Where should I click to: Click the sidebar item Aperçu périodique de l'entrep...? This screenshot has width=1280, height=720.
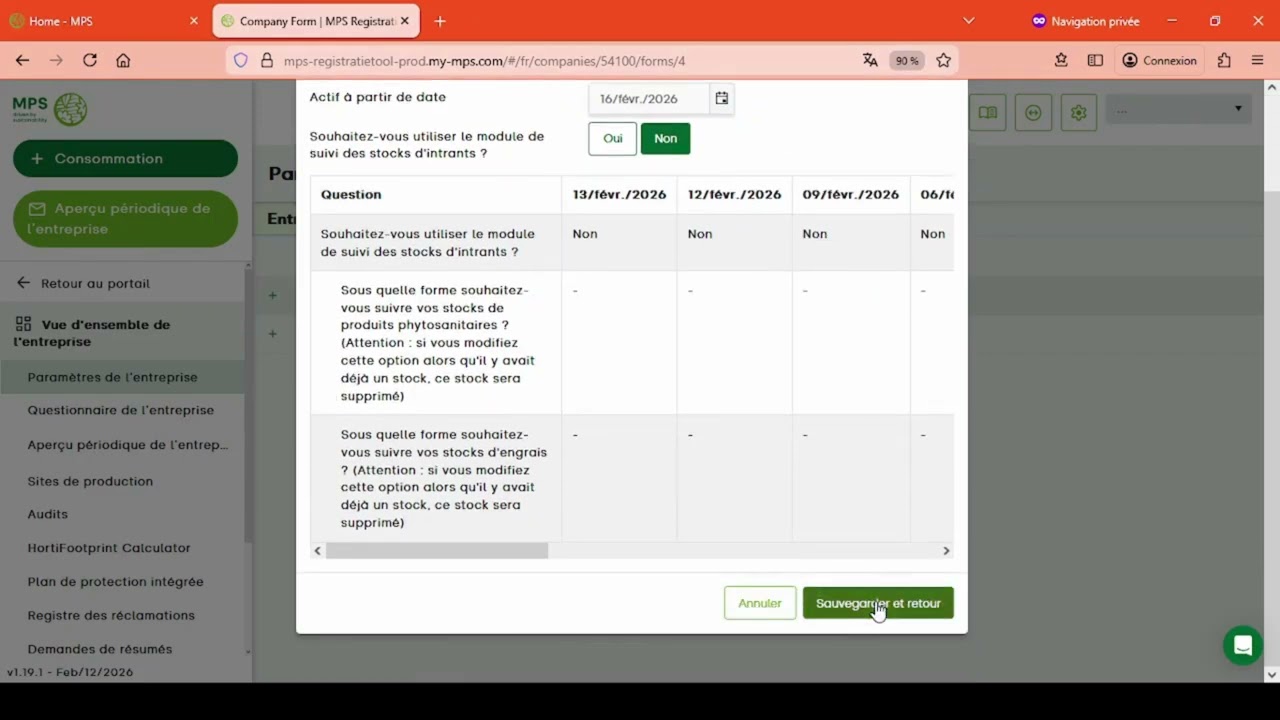[x=128, y=445]
